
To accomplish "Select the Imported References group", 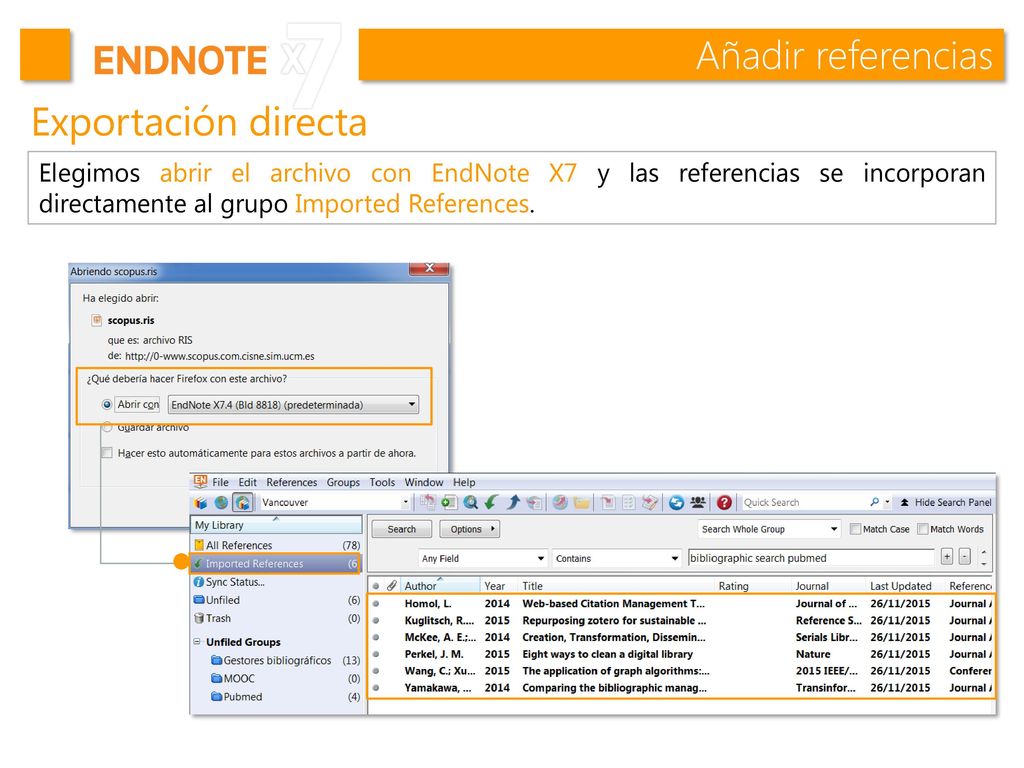I will point(276,564).
